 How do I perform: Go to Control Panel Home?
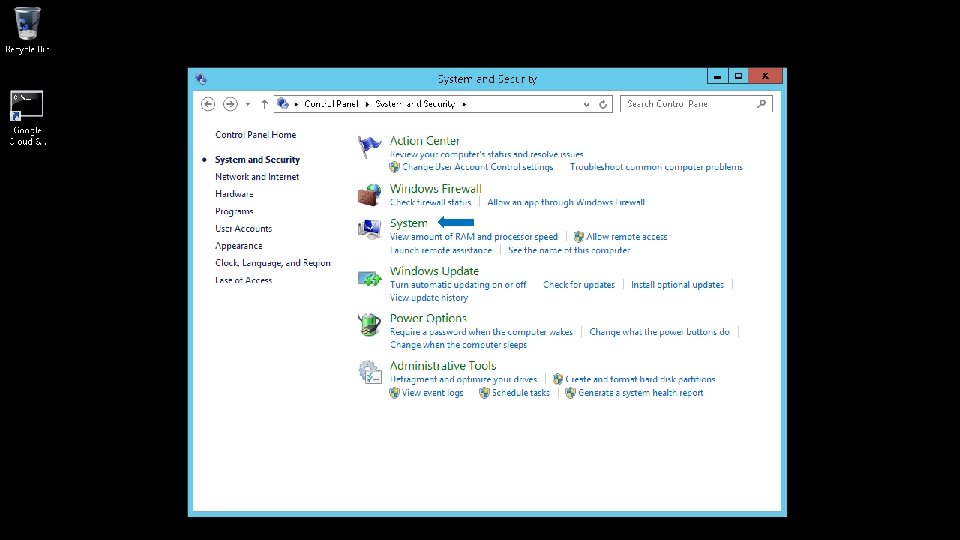[x=255, y=135]
